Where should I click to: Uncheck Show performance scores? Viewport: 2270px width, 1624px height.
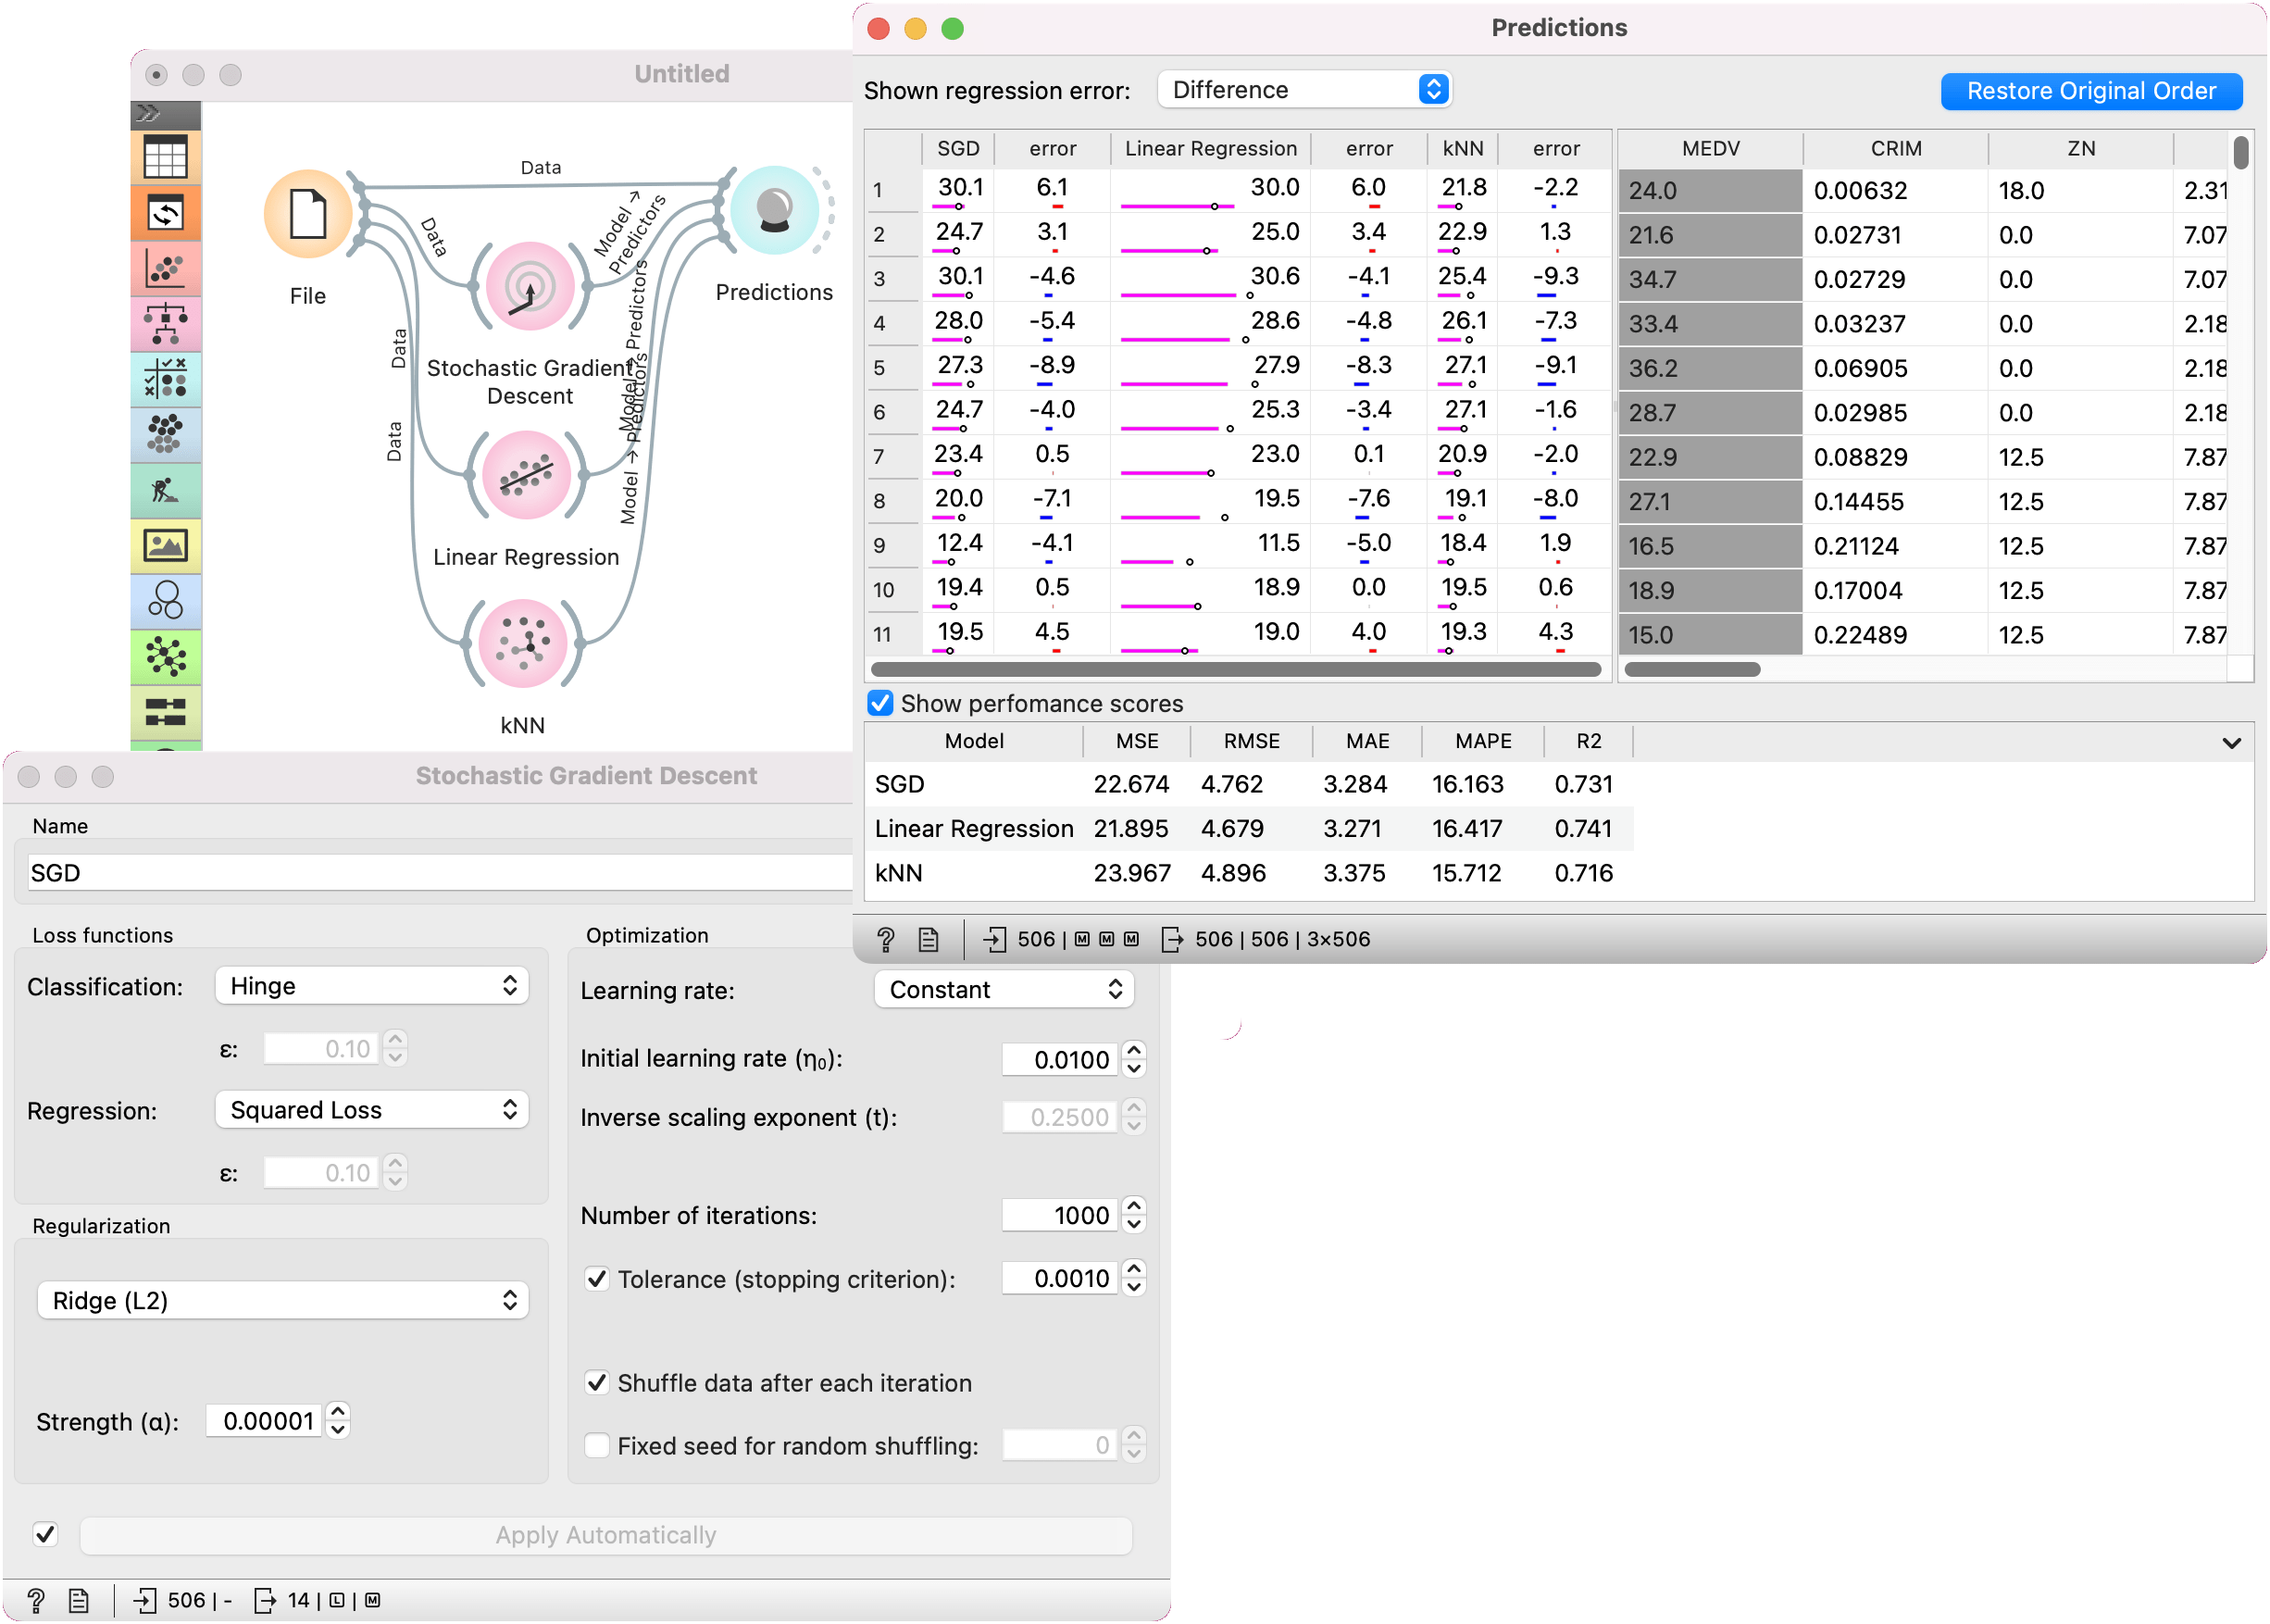click(x=880, y=703)
